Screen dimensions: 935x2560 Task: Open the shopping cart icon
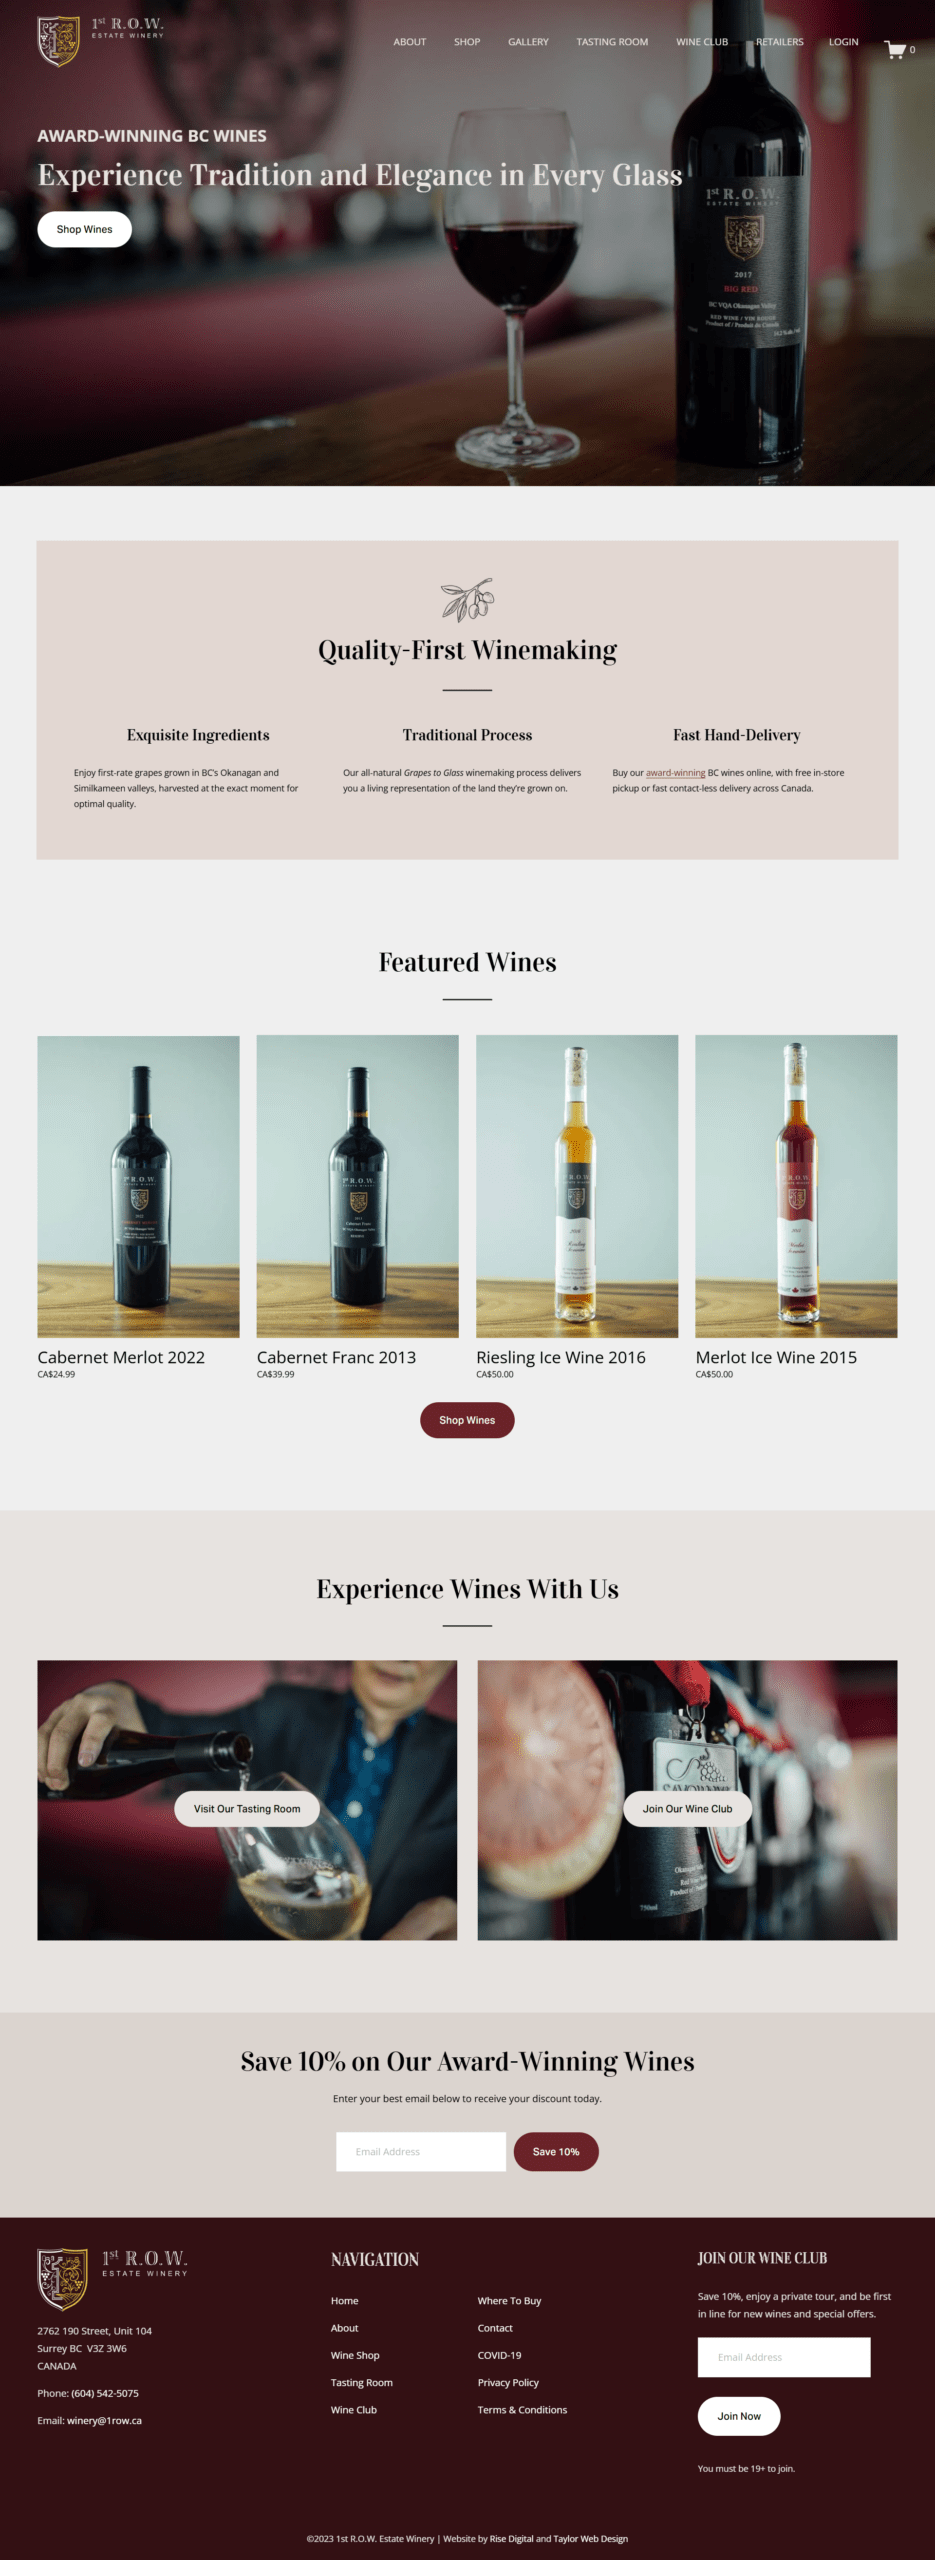(x=894, y=49)
